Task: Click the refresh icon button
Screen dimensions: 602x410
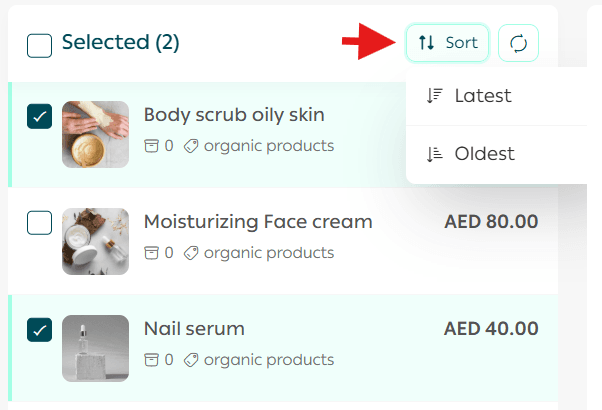Action: coord(518,43)
